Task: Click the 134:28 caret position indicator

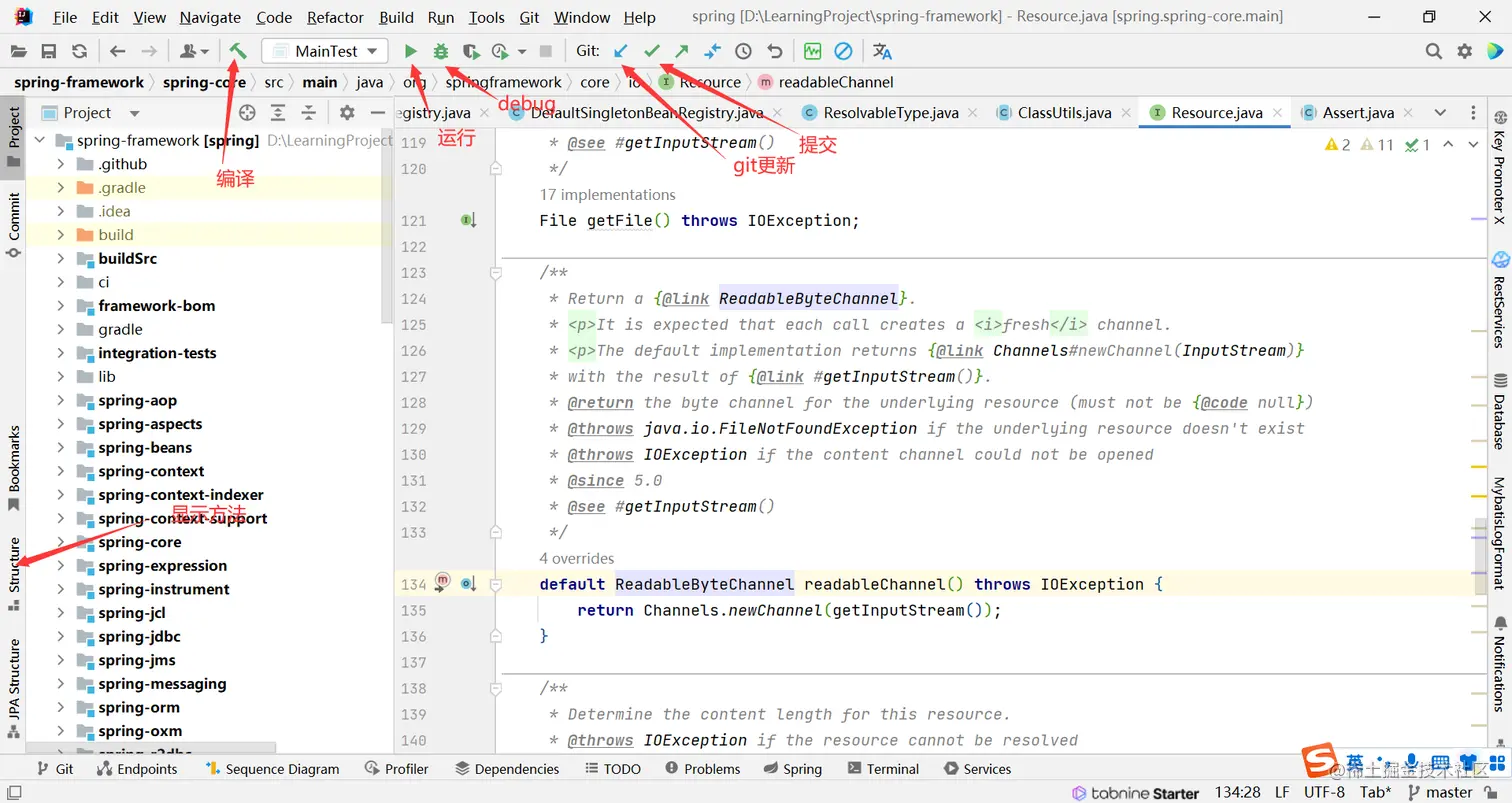Action: tap(1237, 792)
